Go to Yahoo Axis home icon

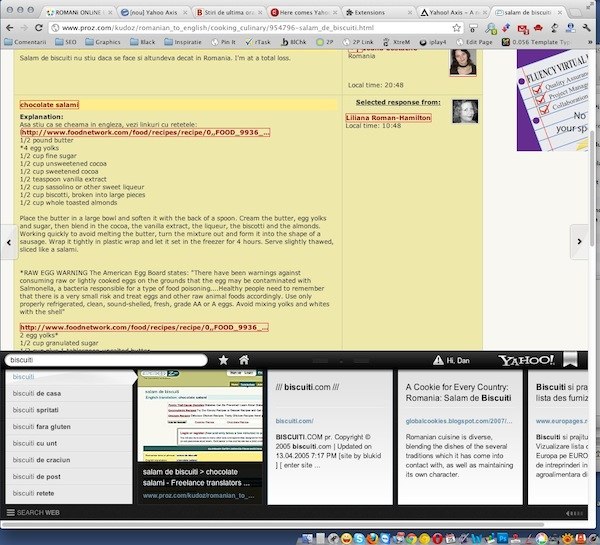tap(244, 360)
